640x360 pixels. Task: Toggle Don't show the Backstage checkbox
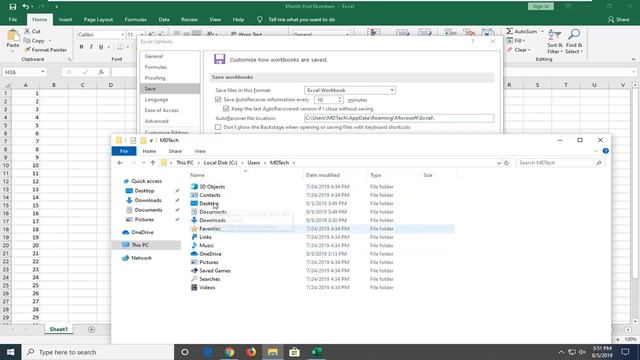click(218, 127)
